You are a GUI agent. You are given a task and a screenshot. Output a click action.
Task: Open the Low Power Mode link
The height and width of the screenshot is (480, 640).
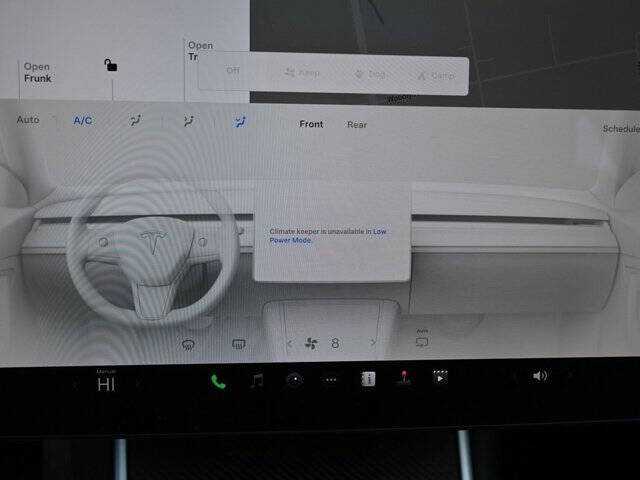328,236
